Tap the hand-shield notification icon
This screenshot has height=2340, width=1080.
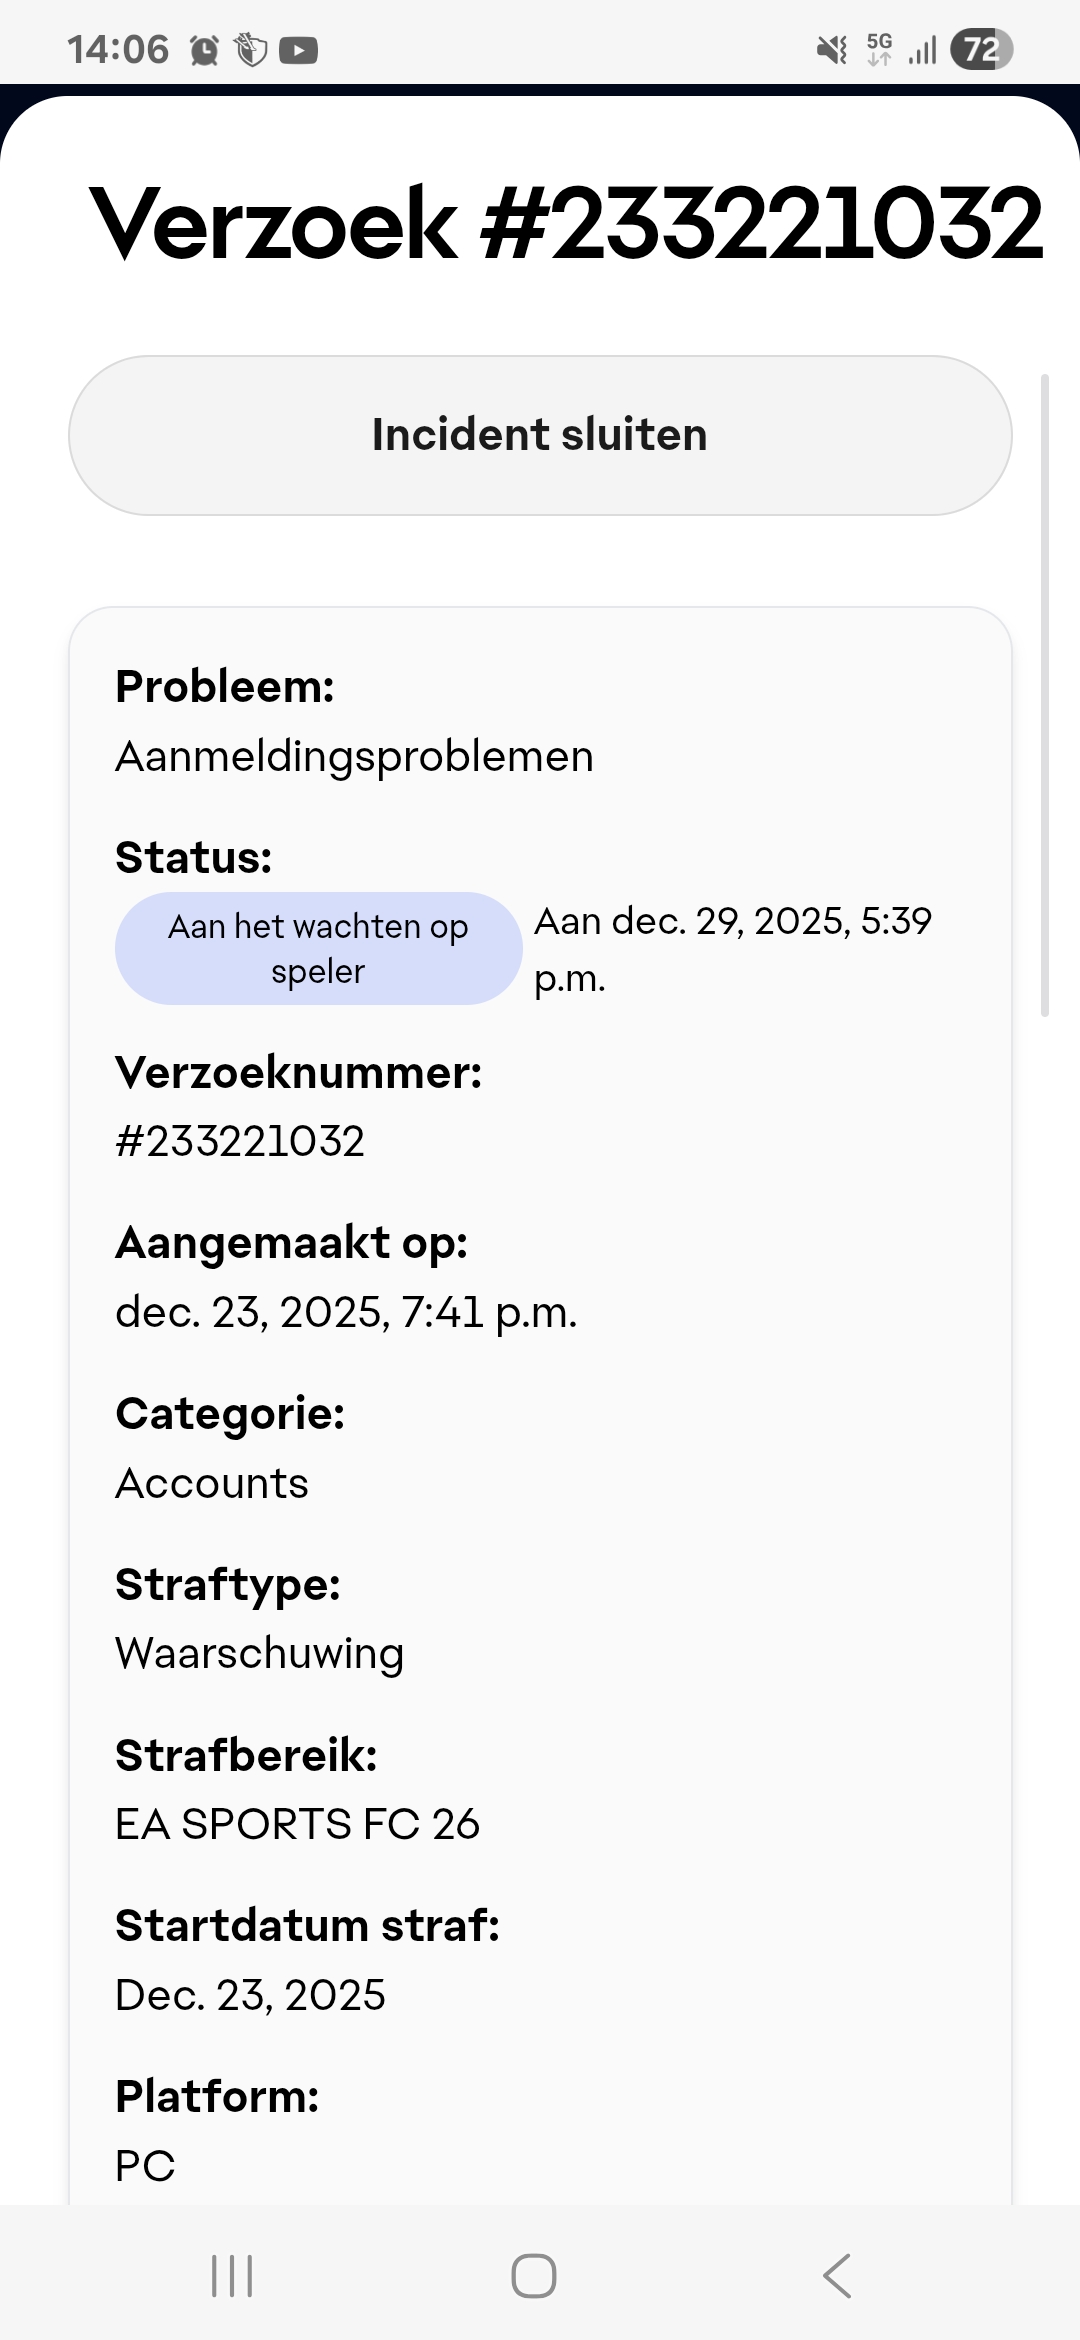click(251, 50)
